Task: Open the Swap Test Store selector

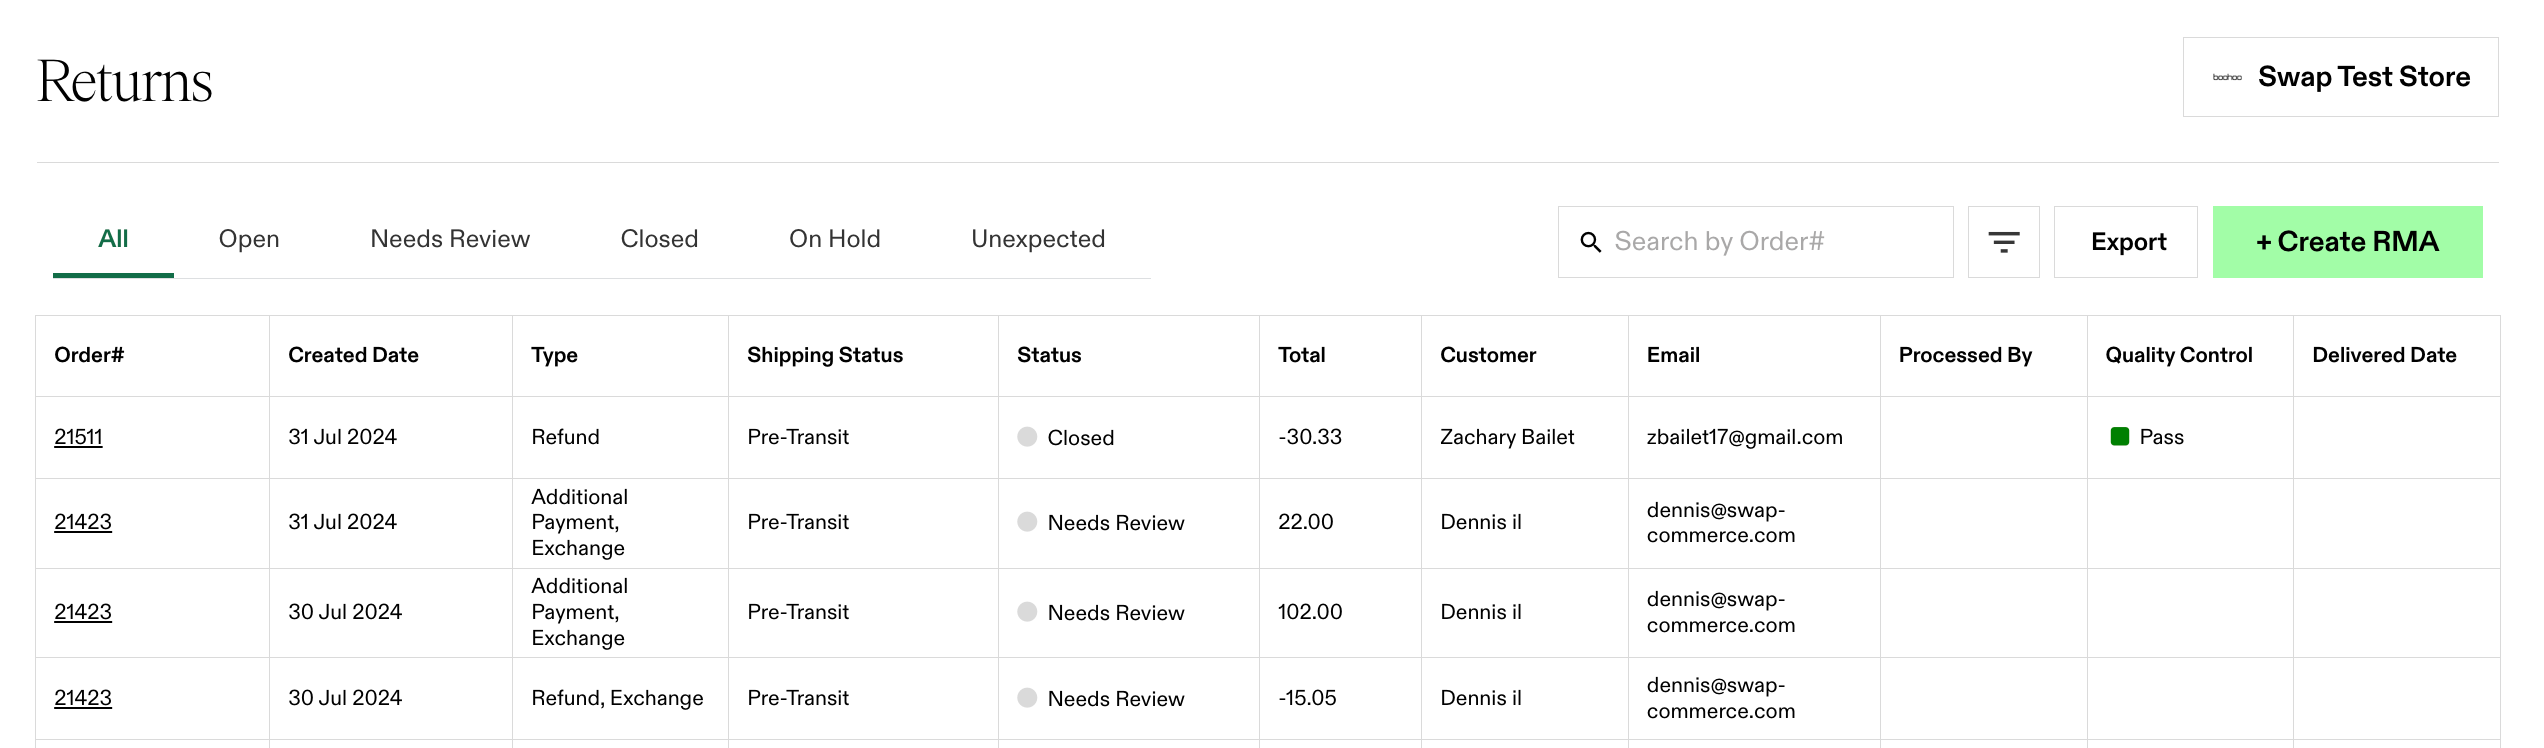Action: tap(2340, 77)
